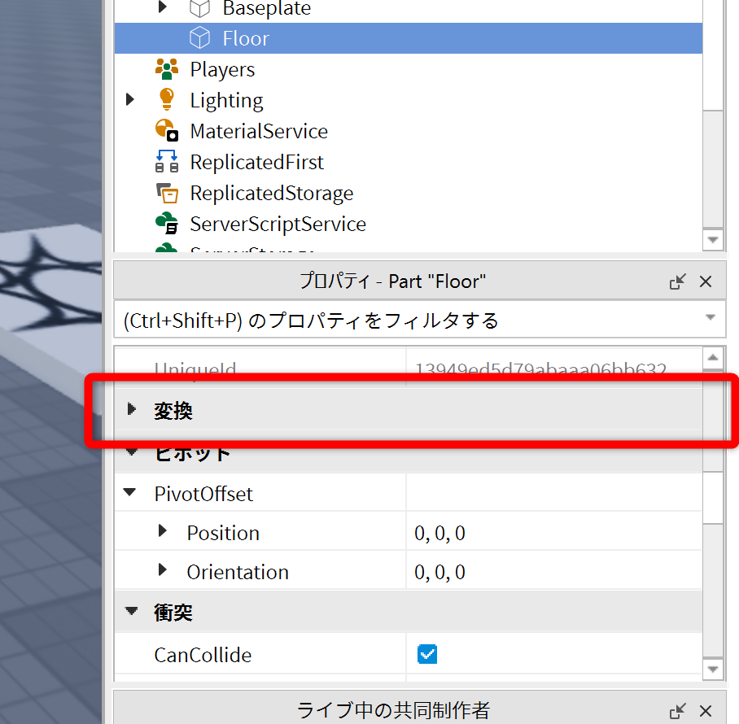Click the Baseplate cube icon

(200, 9)
